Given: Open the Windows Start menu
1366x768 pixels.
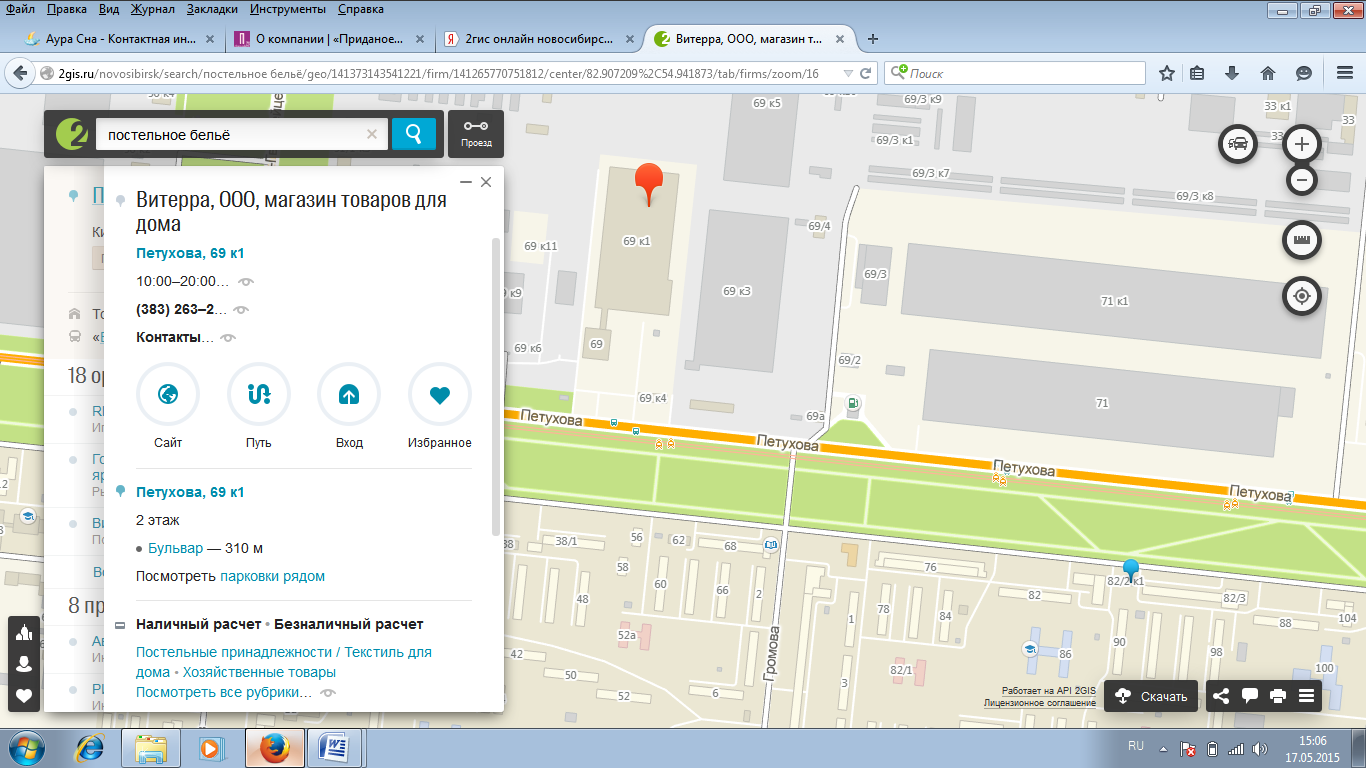Looking at the screenshot, I should (x=26, y=748).
